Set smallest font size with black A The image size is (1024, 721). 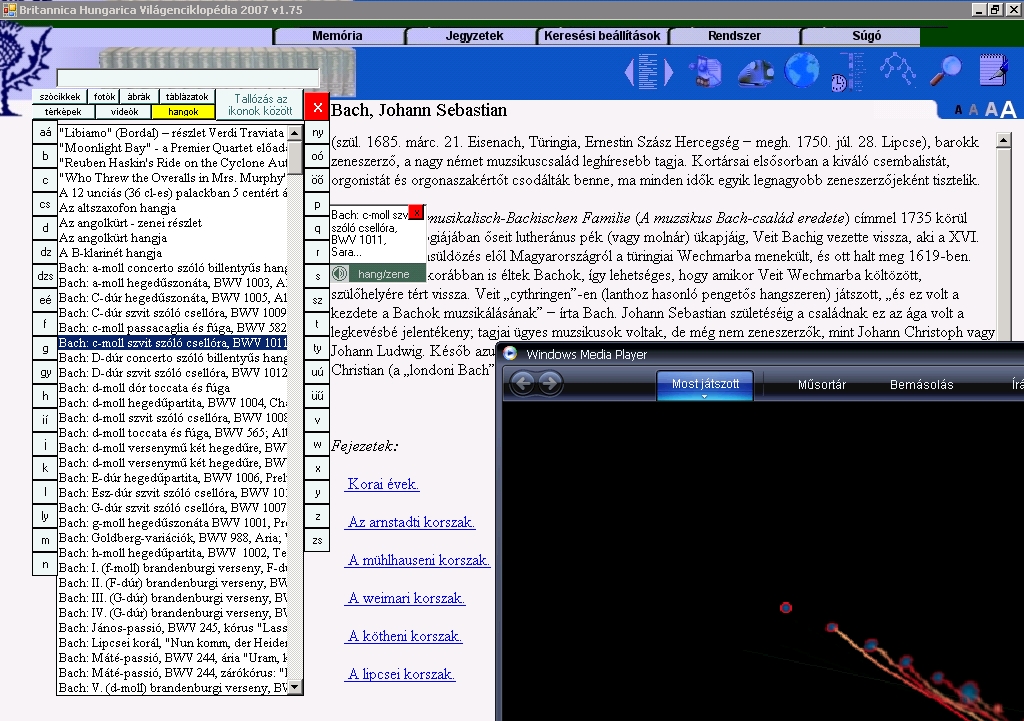tap(958, 110)
